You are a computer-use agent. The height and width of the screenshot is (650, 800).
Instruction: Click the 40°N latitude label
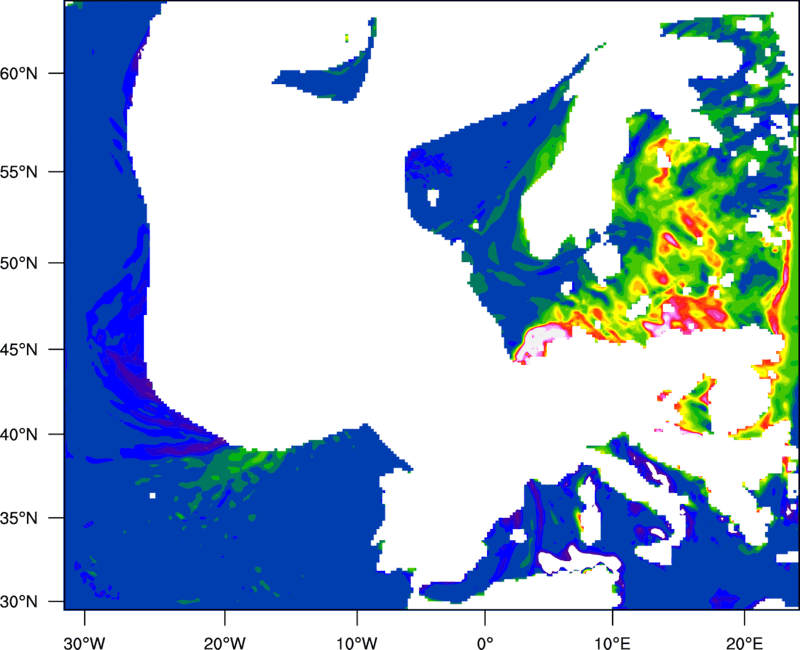coord(19,434)
